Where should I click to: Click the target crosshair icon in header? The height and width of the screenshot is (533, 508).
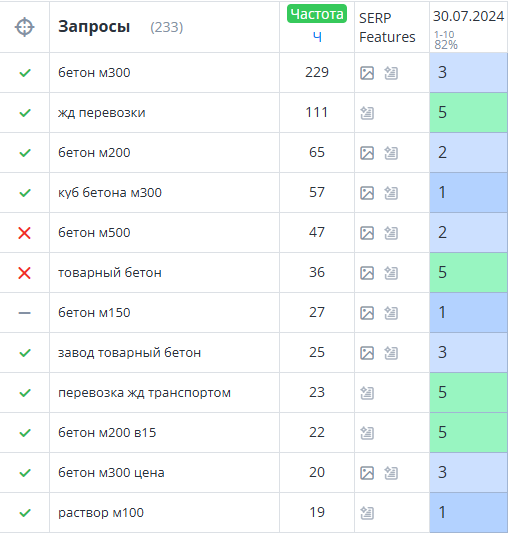point(24,27)
